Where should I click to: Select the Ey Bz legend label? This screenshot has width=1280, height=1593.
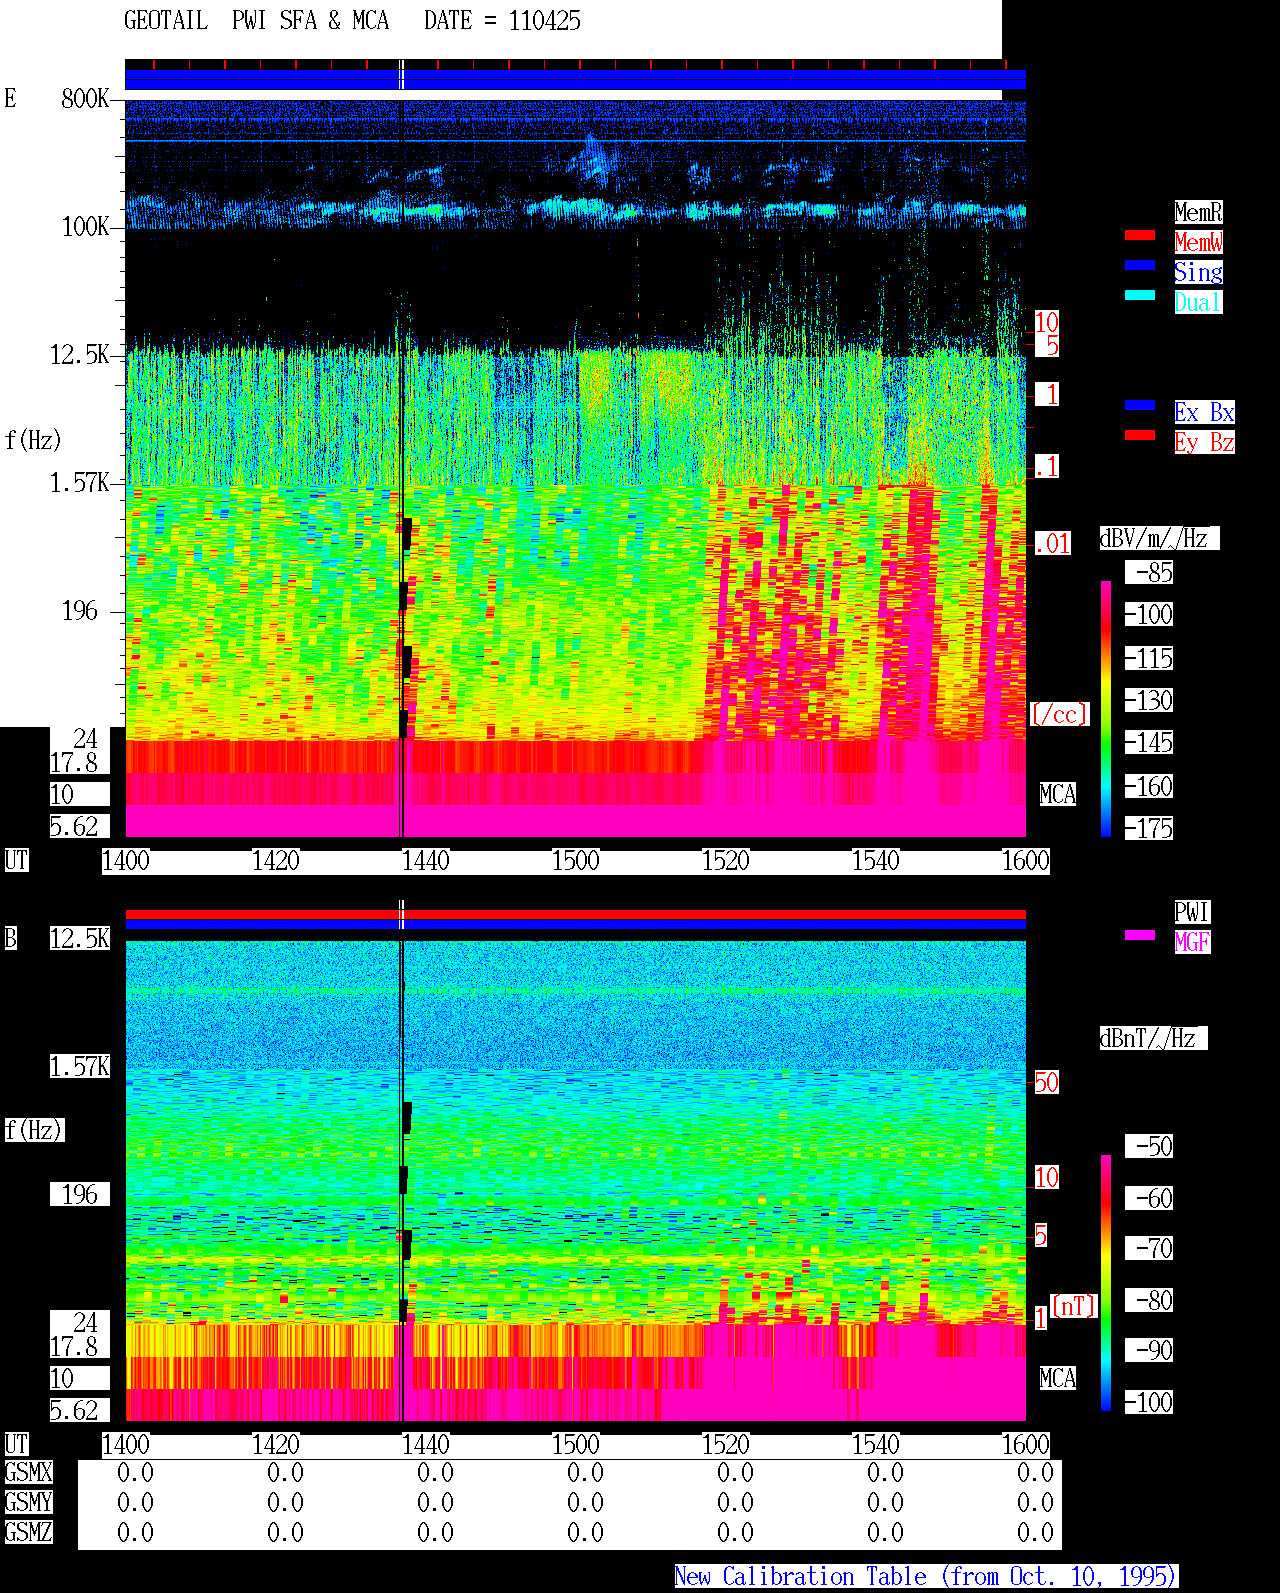pyautogui.click(x=1204, y=442)
